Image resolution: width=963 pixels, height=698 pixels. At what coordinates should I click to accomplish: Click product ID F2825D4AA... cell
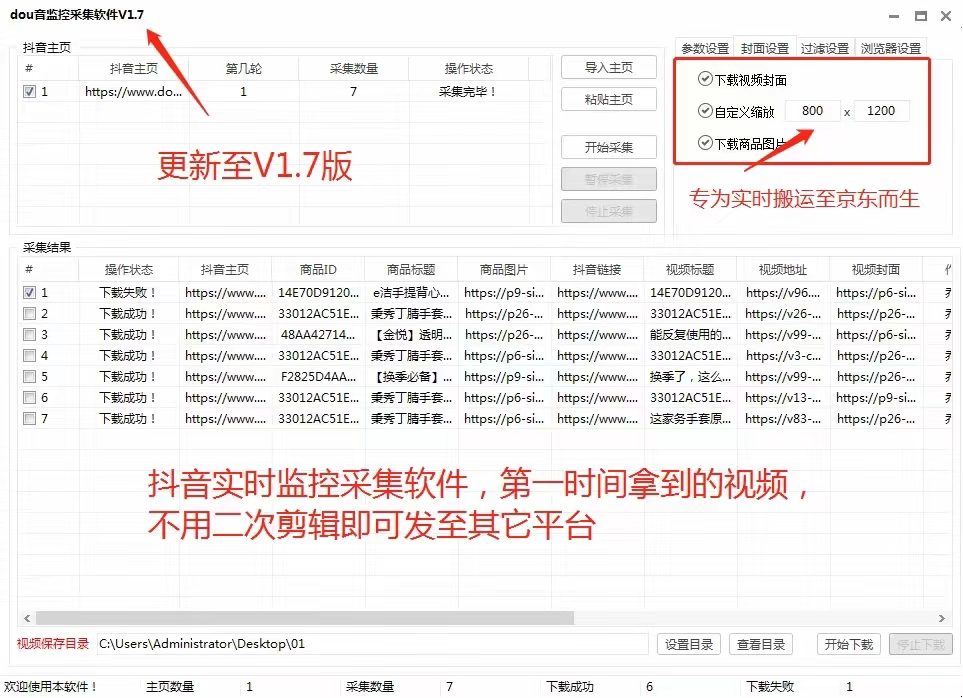318,376
